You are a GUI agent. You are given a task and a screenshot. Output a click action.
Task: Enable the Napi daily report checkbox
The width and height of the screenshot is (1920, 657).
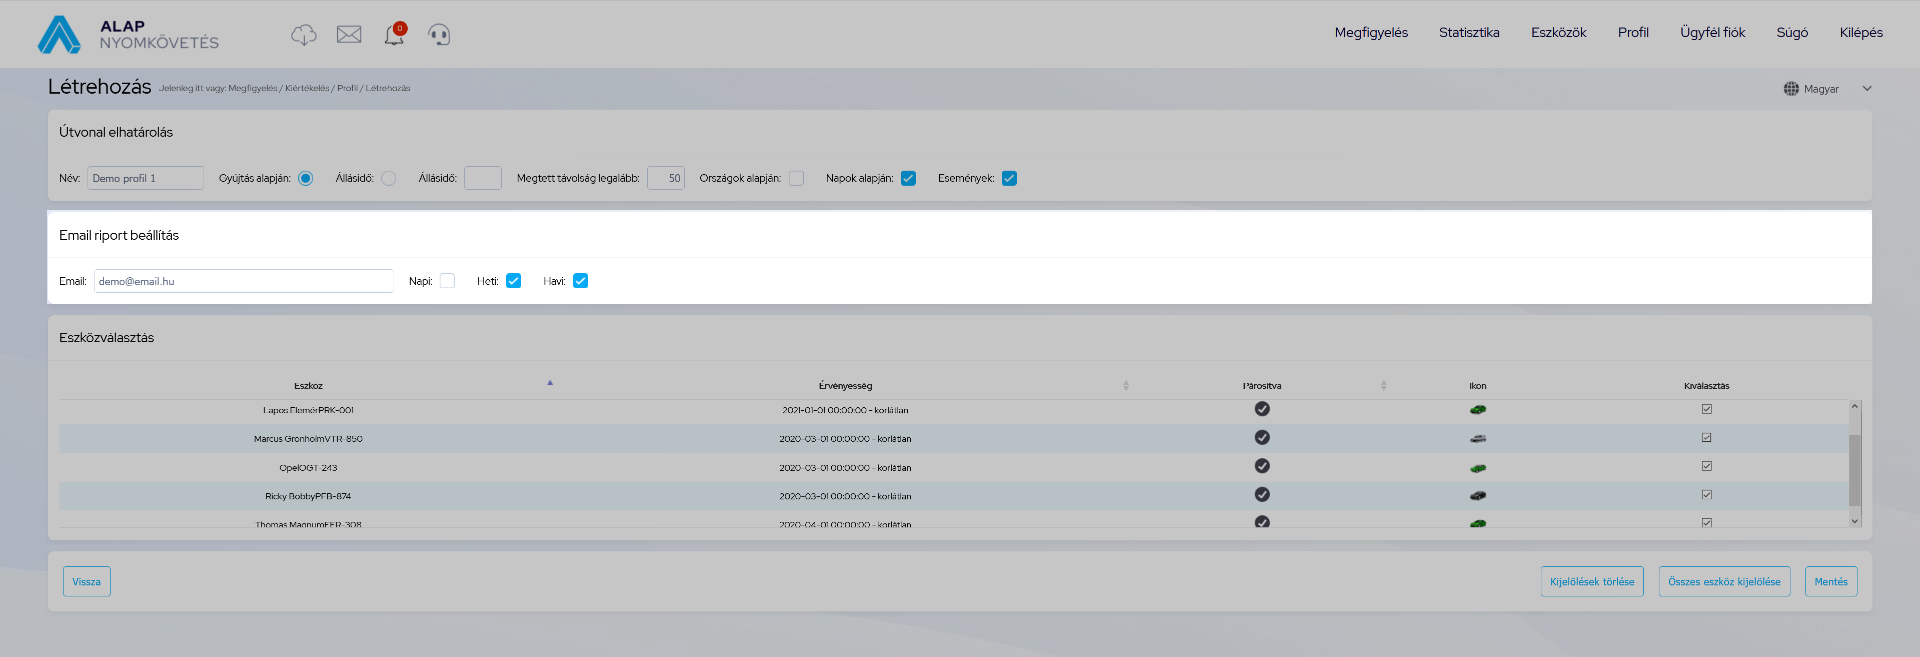[x=447, y=281]
